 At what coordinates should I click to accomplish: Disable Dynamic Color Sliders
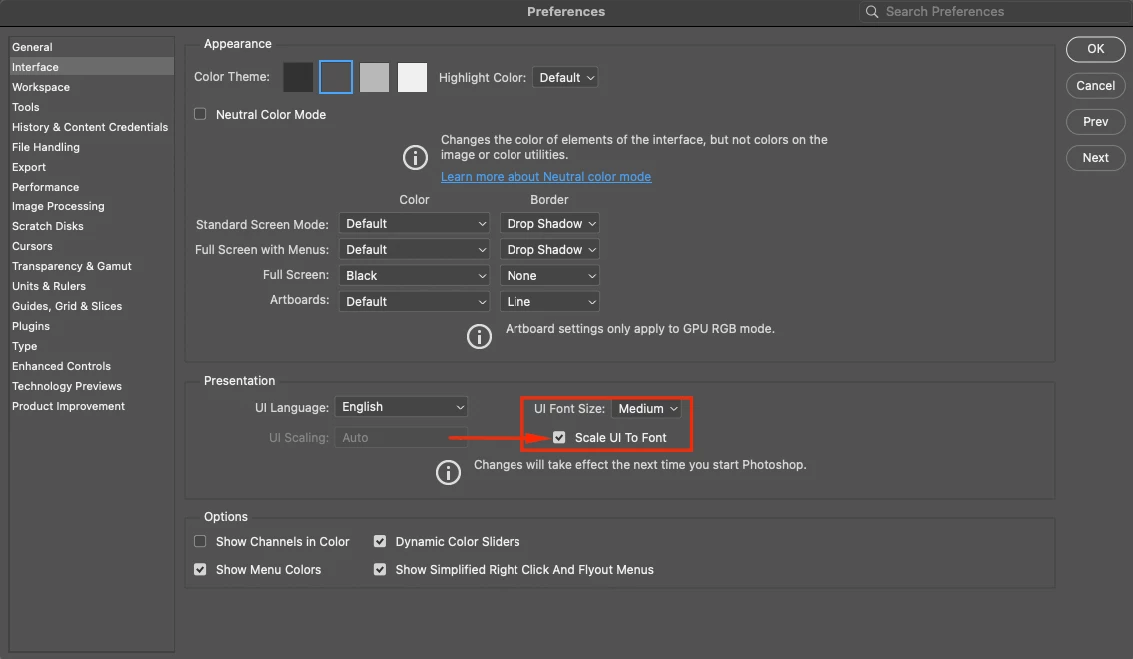click(380, 541)
